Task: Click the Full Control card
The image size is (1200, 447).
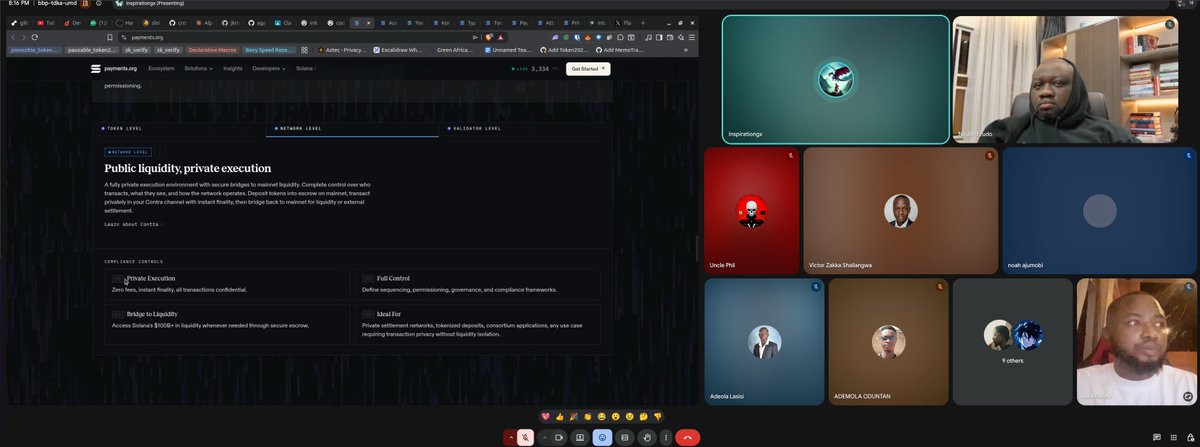Action: pyautogui.click(x=478, y=284)
